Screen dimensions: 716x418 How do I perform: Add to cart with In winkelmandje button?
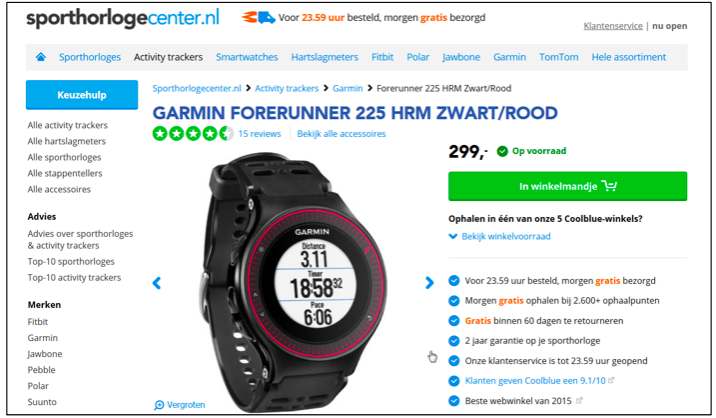tap(568, 186)
